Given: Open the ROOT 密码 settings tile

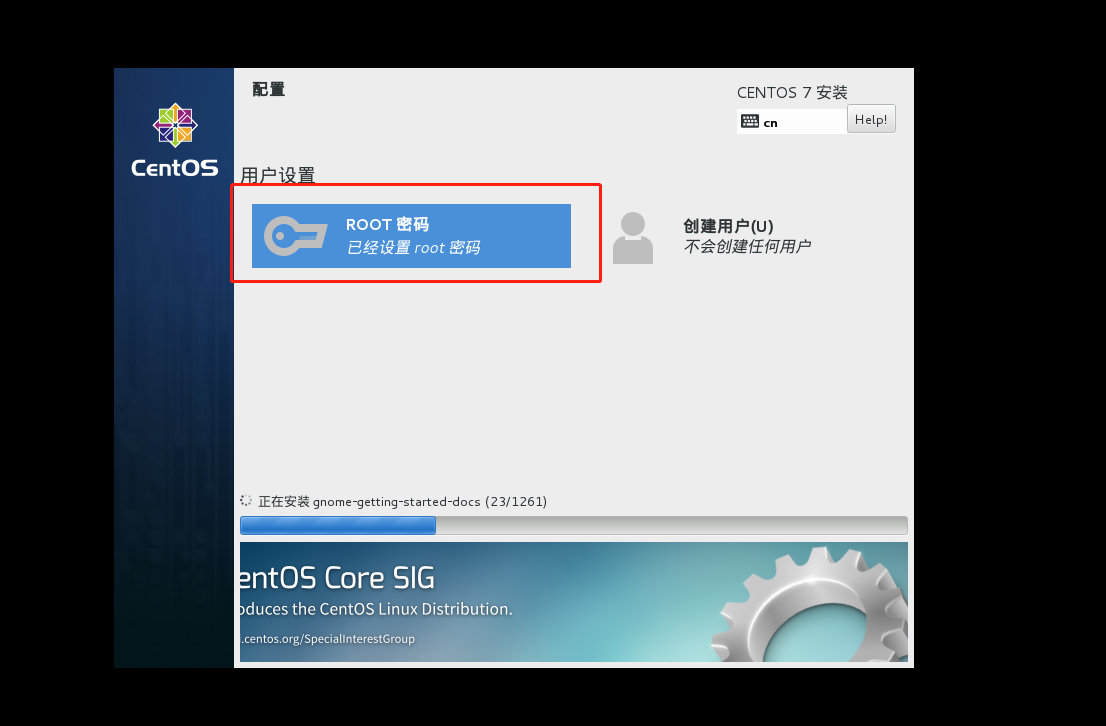Looking at the screenshot, I should click(x=411, y=236).
